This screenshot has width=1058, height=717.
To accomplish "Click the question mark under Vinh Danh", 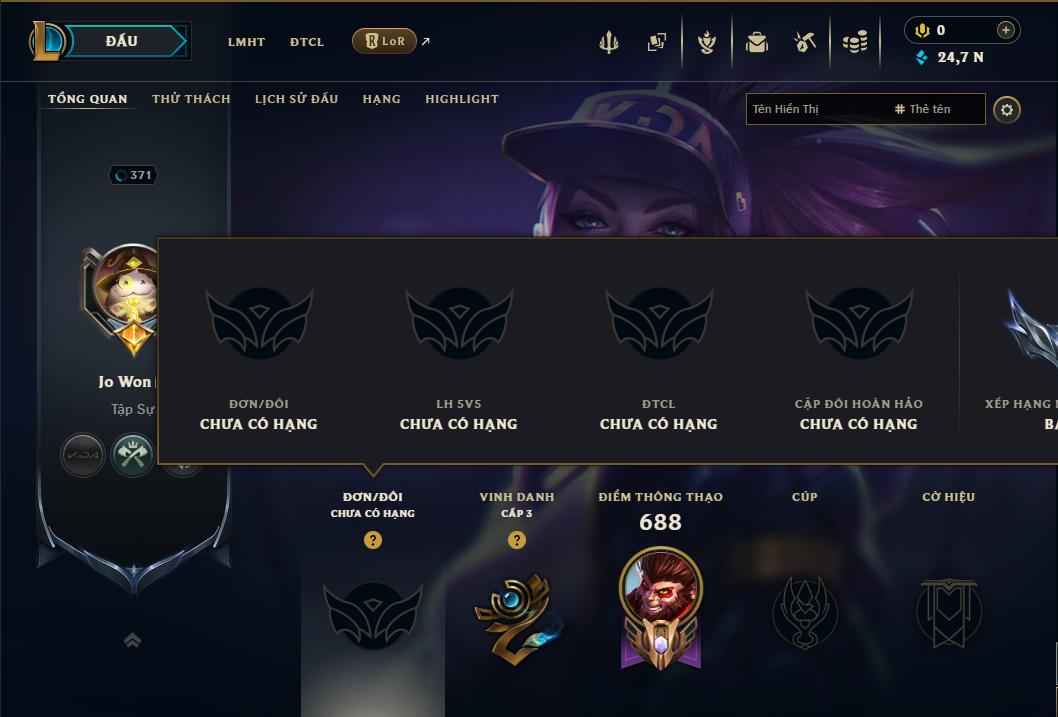I will (516, 540).
